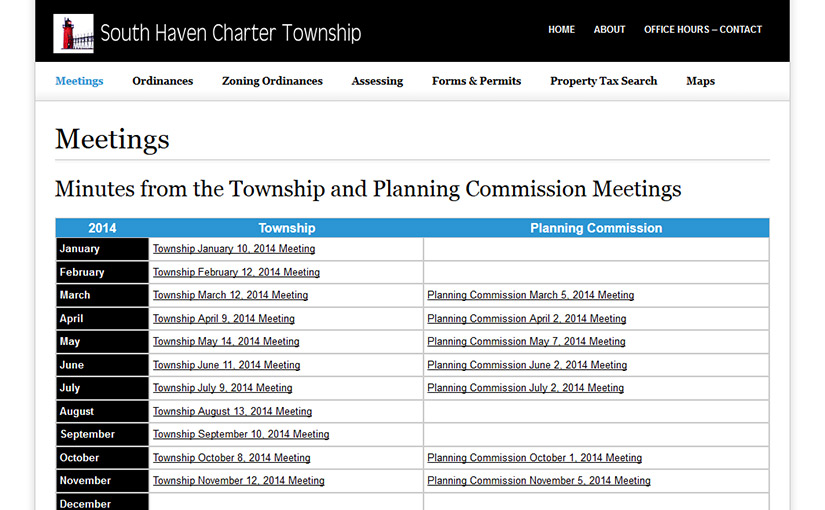Open Property Tax Search
The height and width of the screenshot is (510, 825).
click(603, 81)
